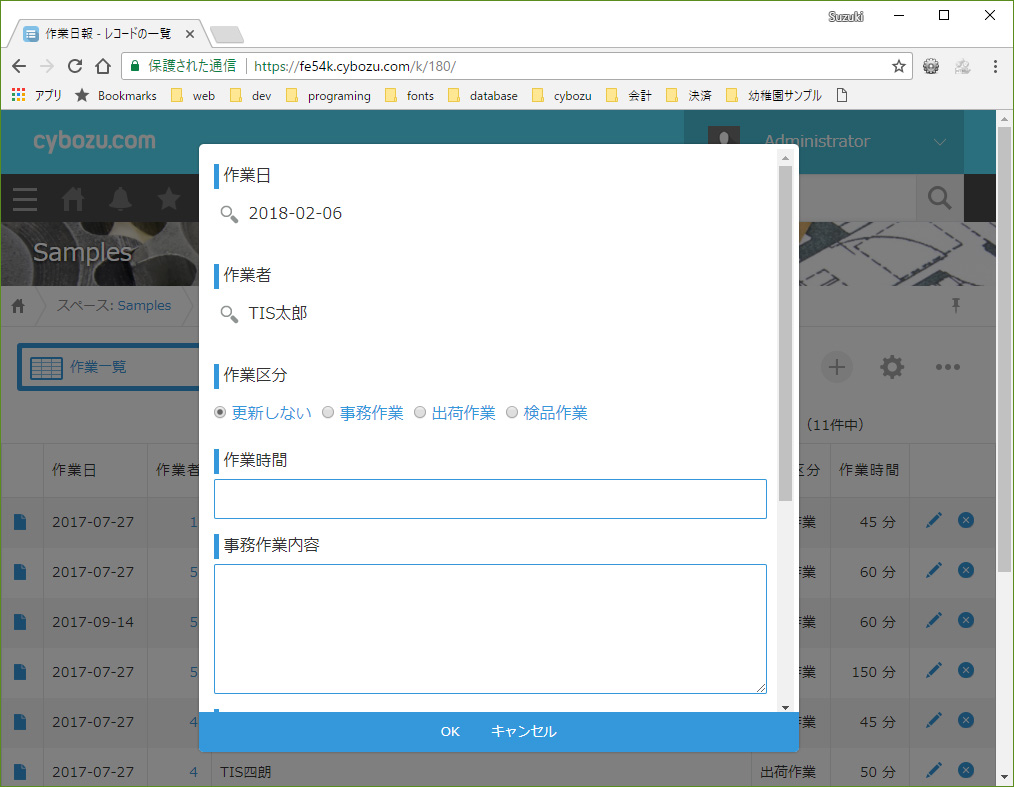Open Chrome's three-dot menu
1014x787 pixels.
click(995, 66)
